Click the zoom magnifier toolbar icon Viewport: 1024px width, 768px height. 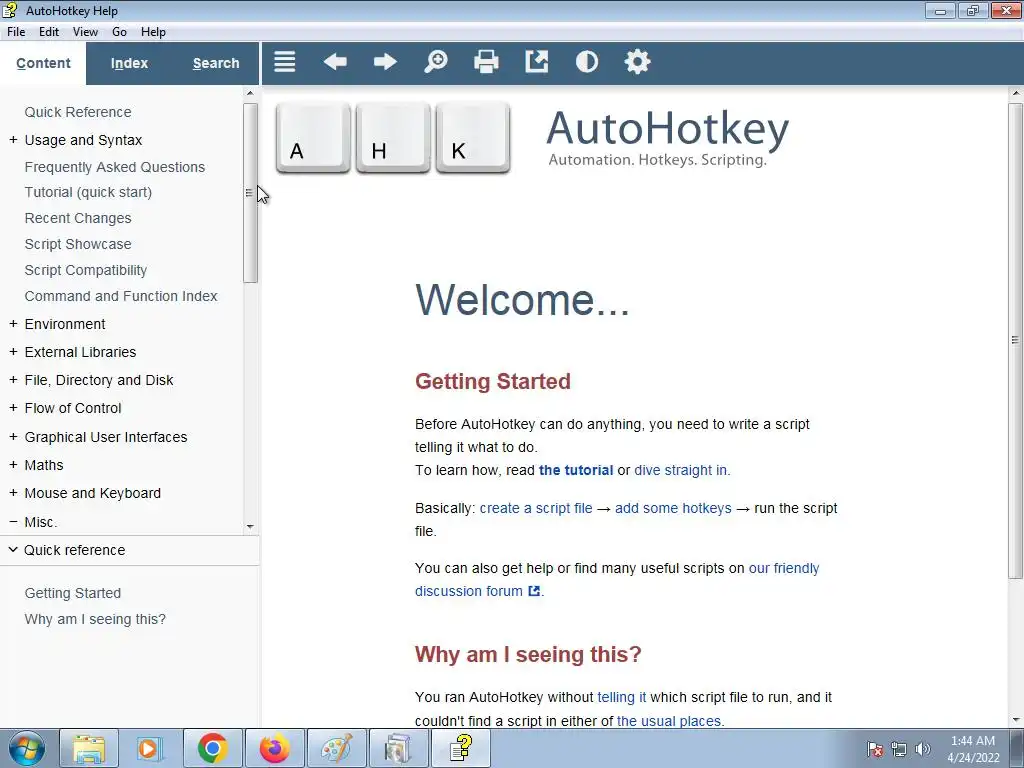[x=436, y=62]
